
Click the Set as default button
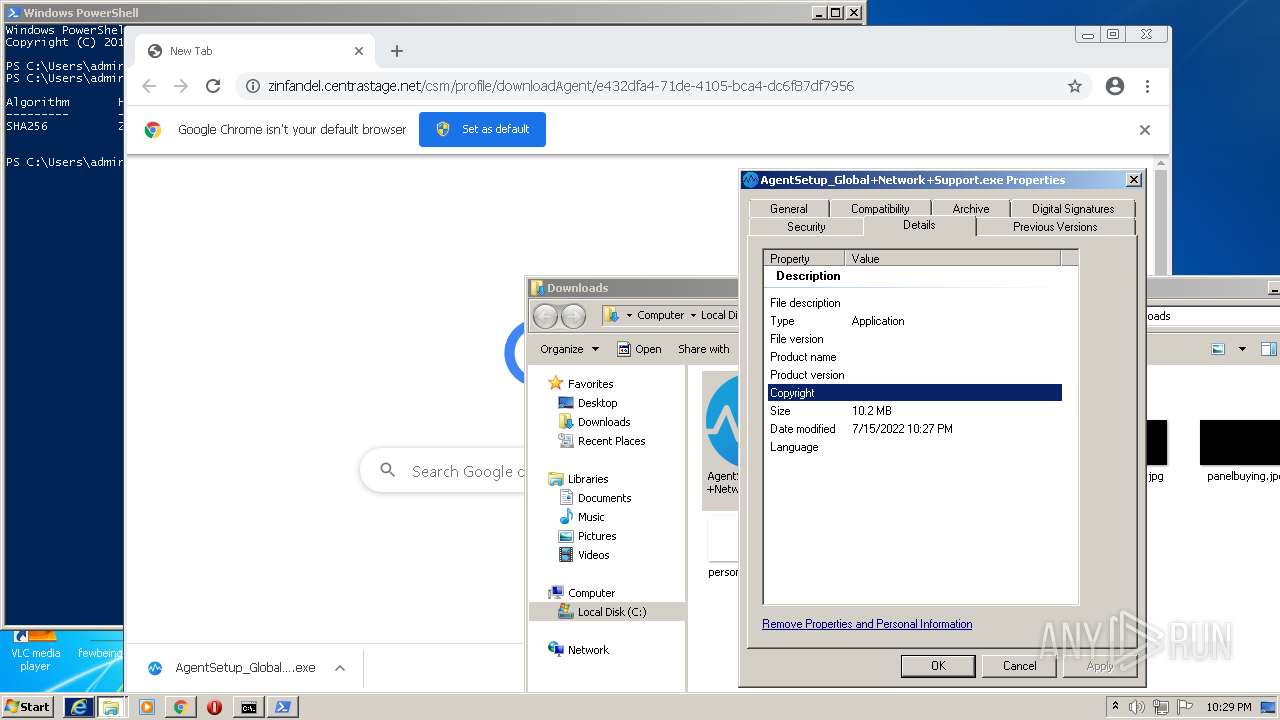click(x=482, y=129)
